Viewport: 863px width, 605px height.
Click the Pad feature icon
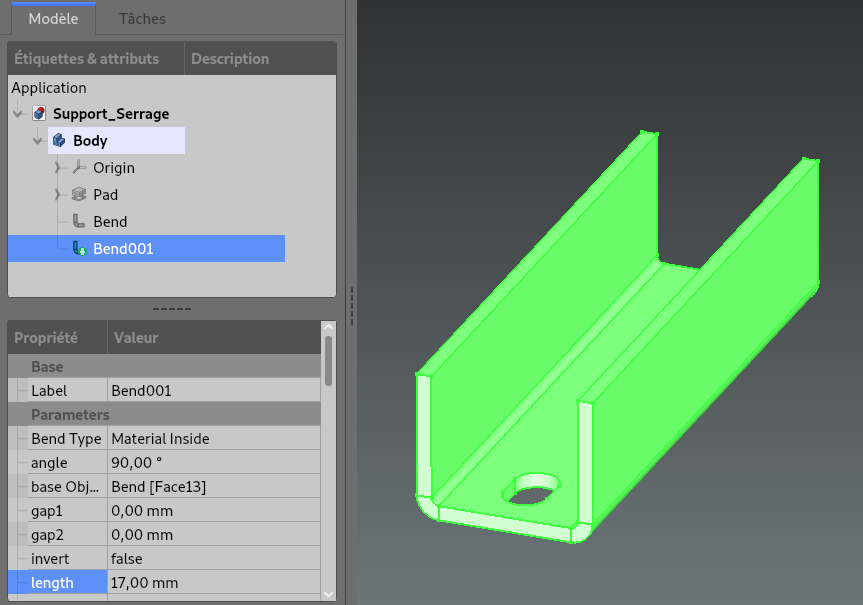[79, 195]
